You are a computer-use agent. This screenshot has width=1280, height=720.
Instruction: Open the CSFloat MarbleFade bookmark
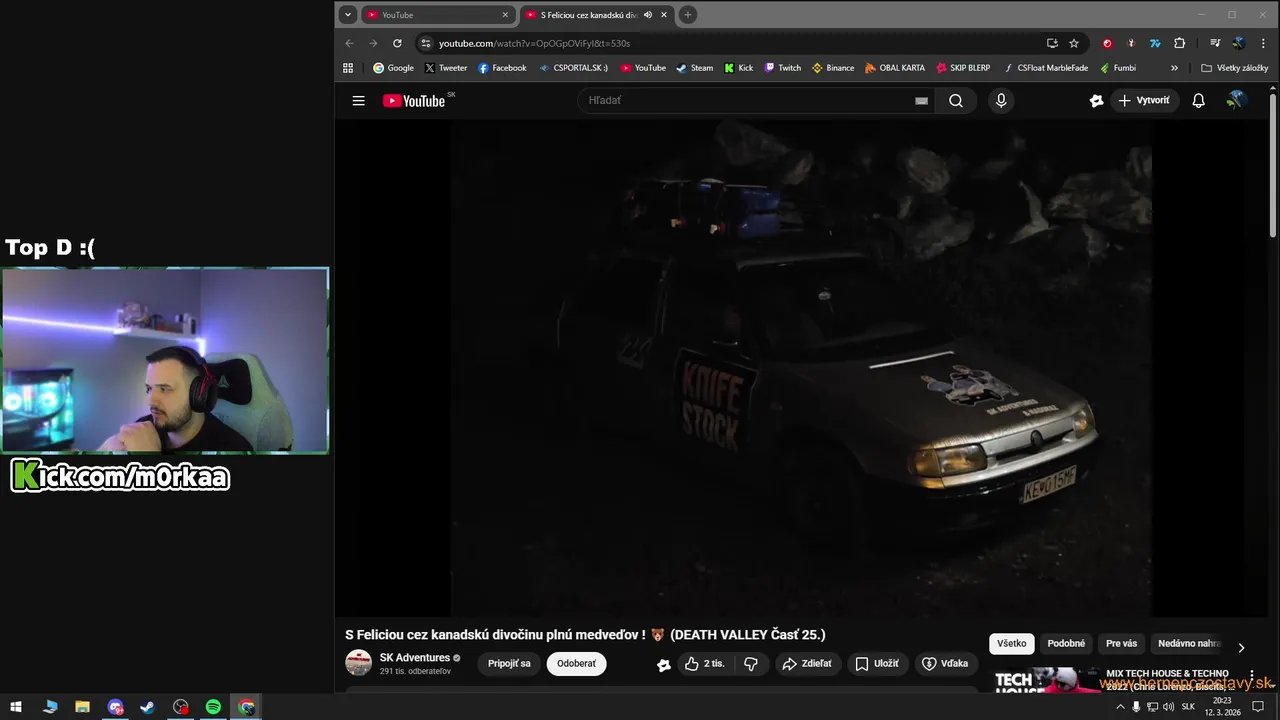(1045, 68)
